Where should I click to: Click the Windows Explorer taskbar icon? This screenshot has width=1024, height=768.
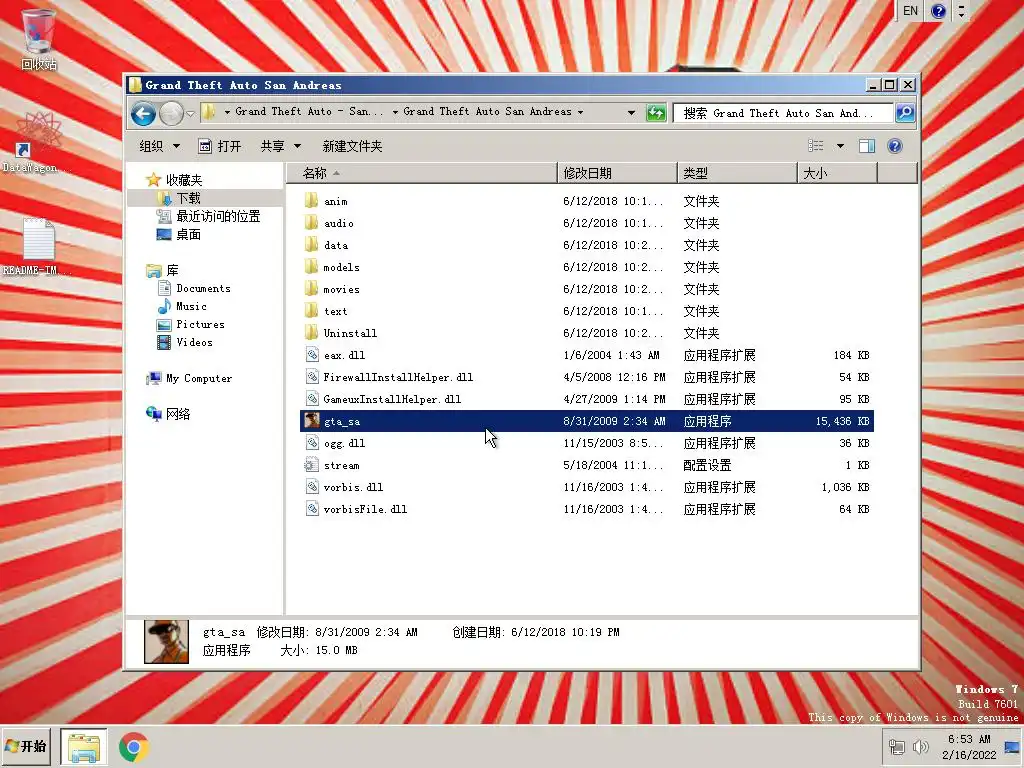pyautogui.click(x=84, y=746)
